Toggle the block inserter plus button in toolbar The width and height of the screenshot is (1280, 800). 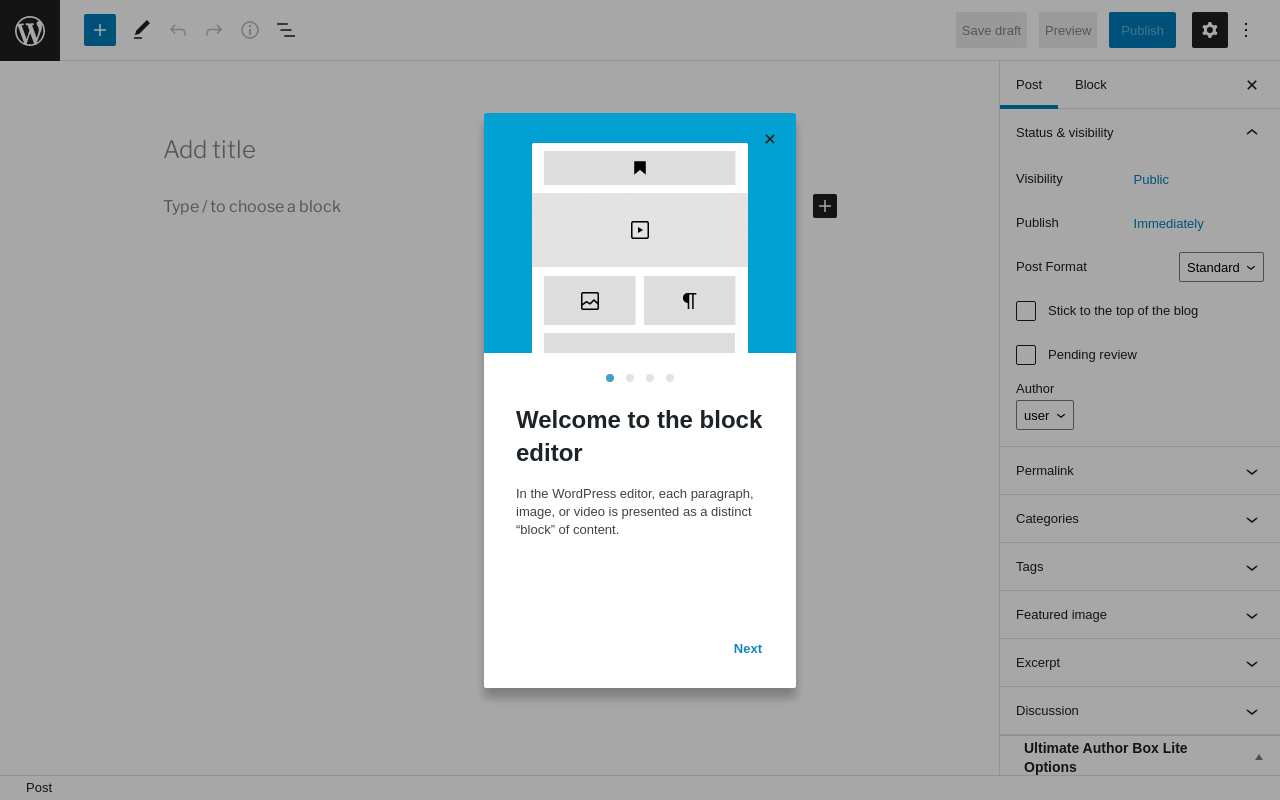(x=100, y=30)
